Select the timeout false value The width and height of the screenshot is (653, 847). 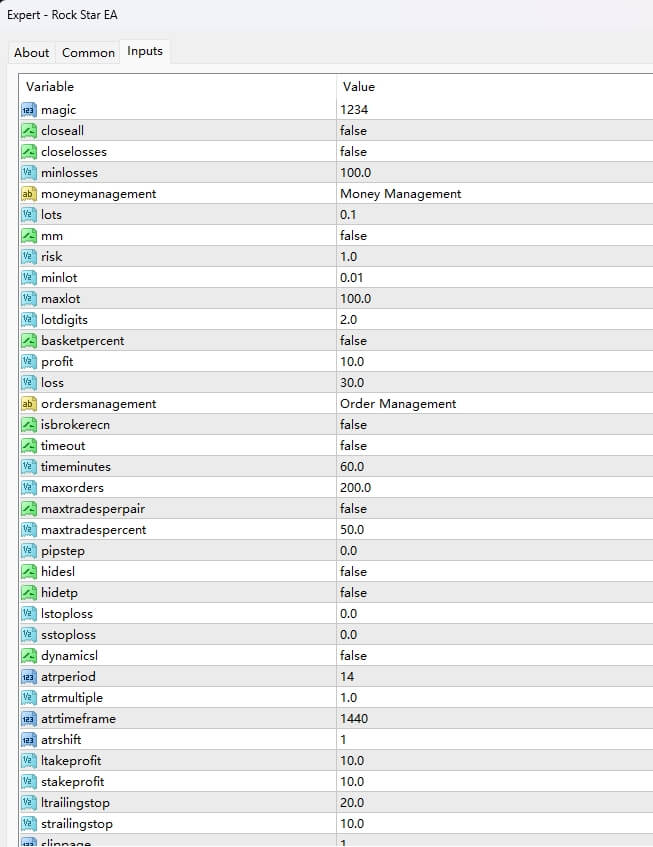[x=353, y=446]
